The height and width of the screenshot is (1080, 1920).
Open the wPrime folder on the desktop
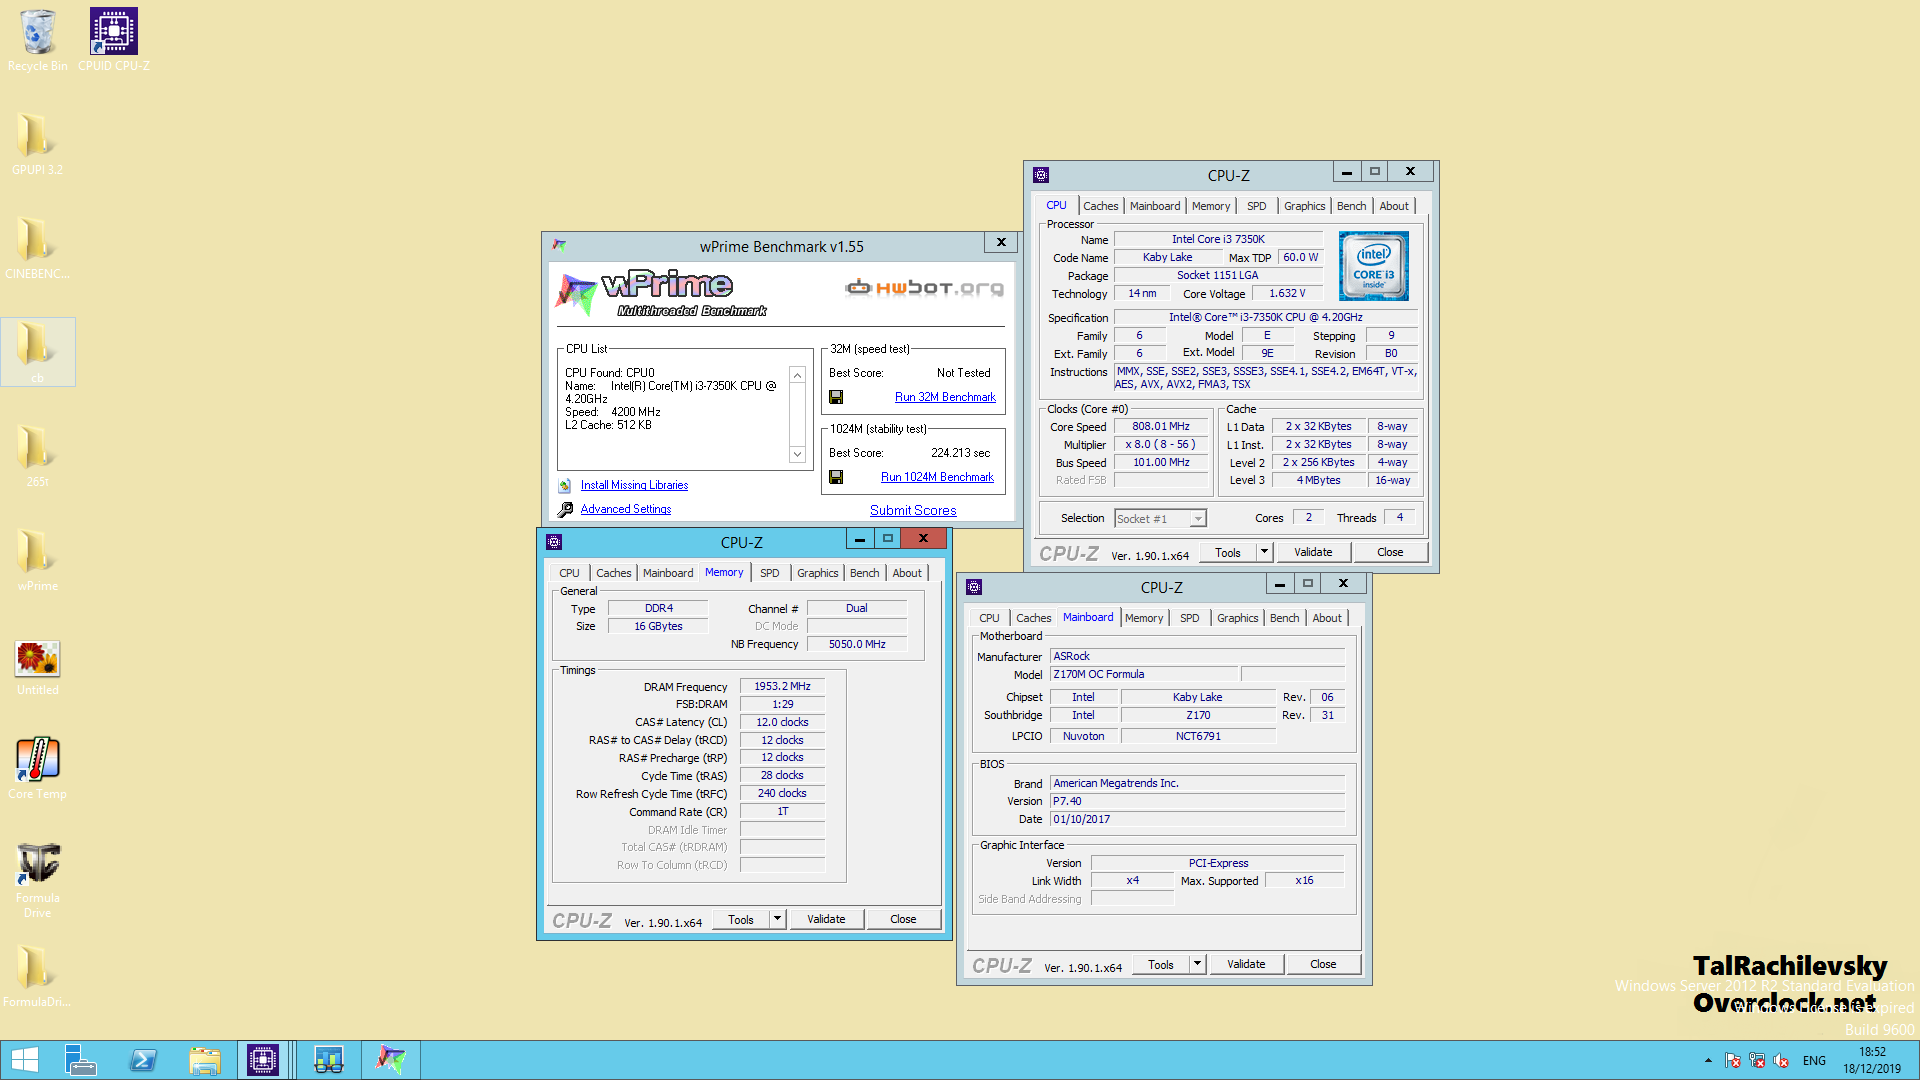pos(37,560)
